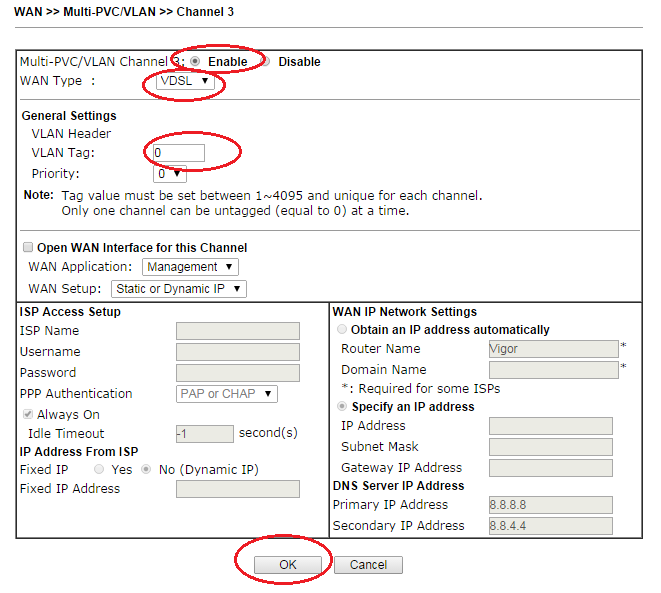Select Obtain an IP address automatically

[343, 330]
